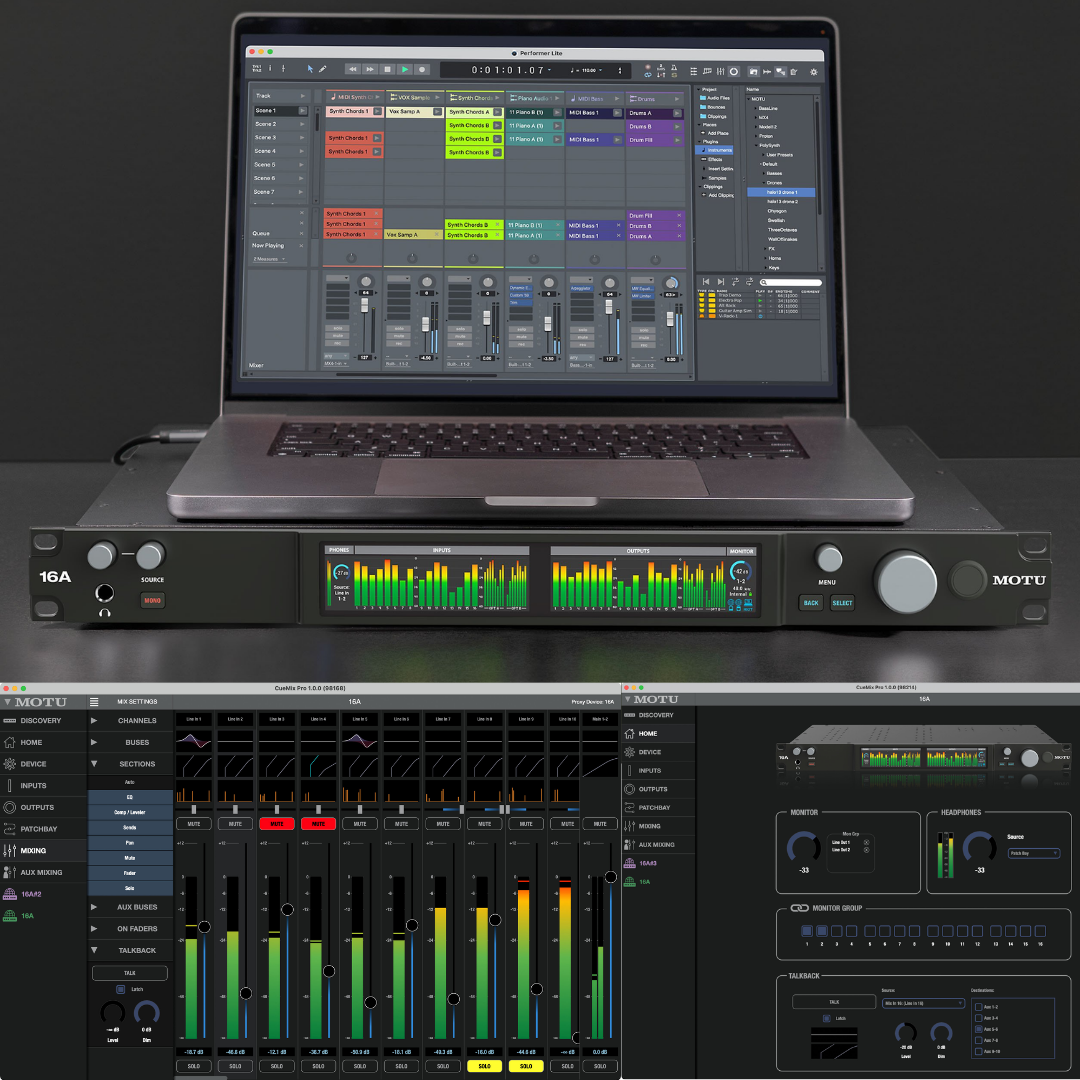
Task: Remove Line Out 2 from Mon Grp
Action: coord(866,850)
